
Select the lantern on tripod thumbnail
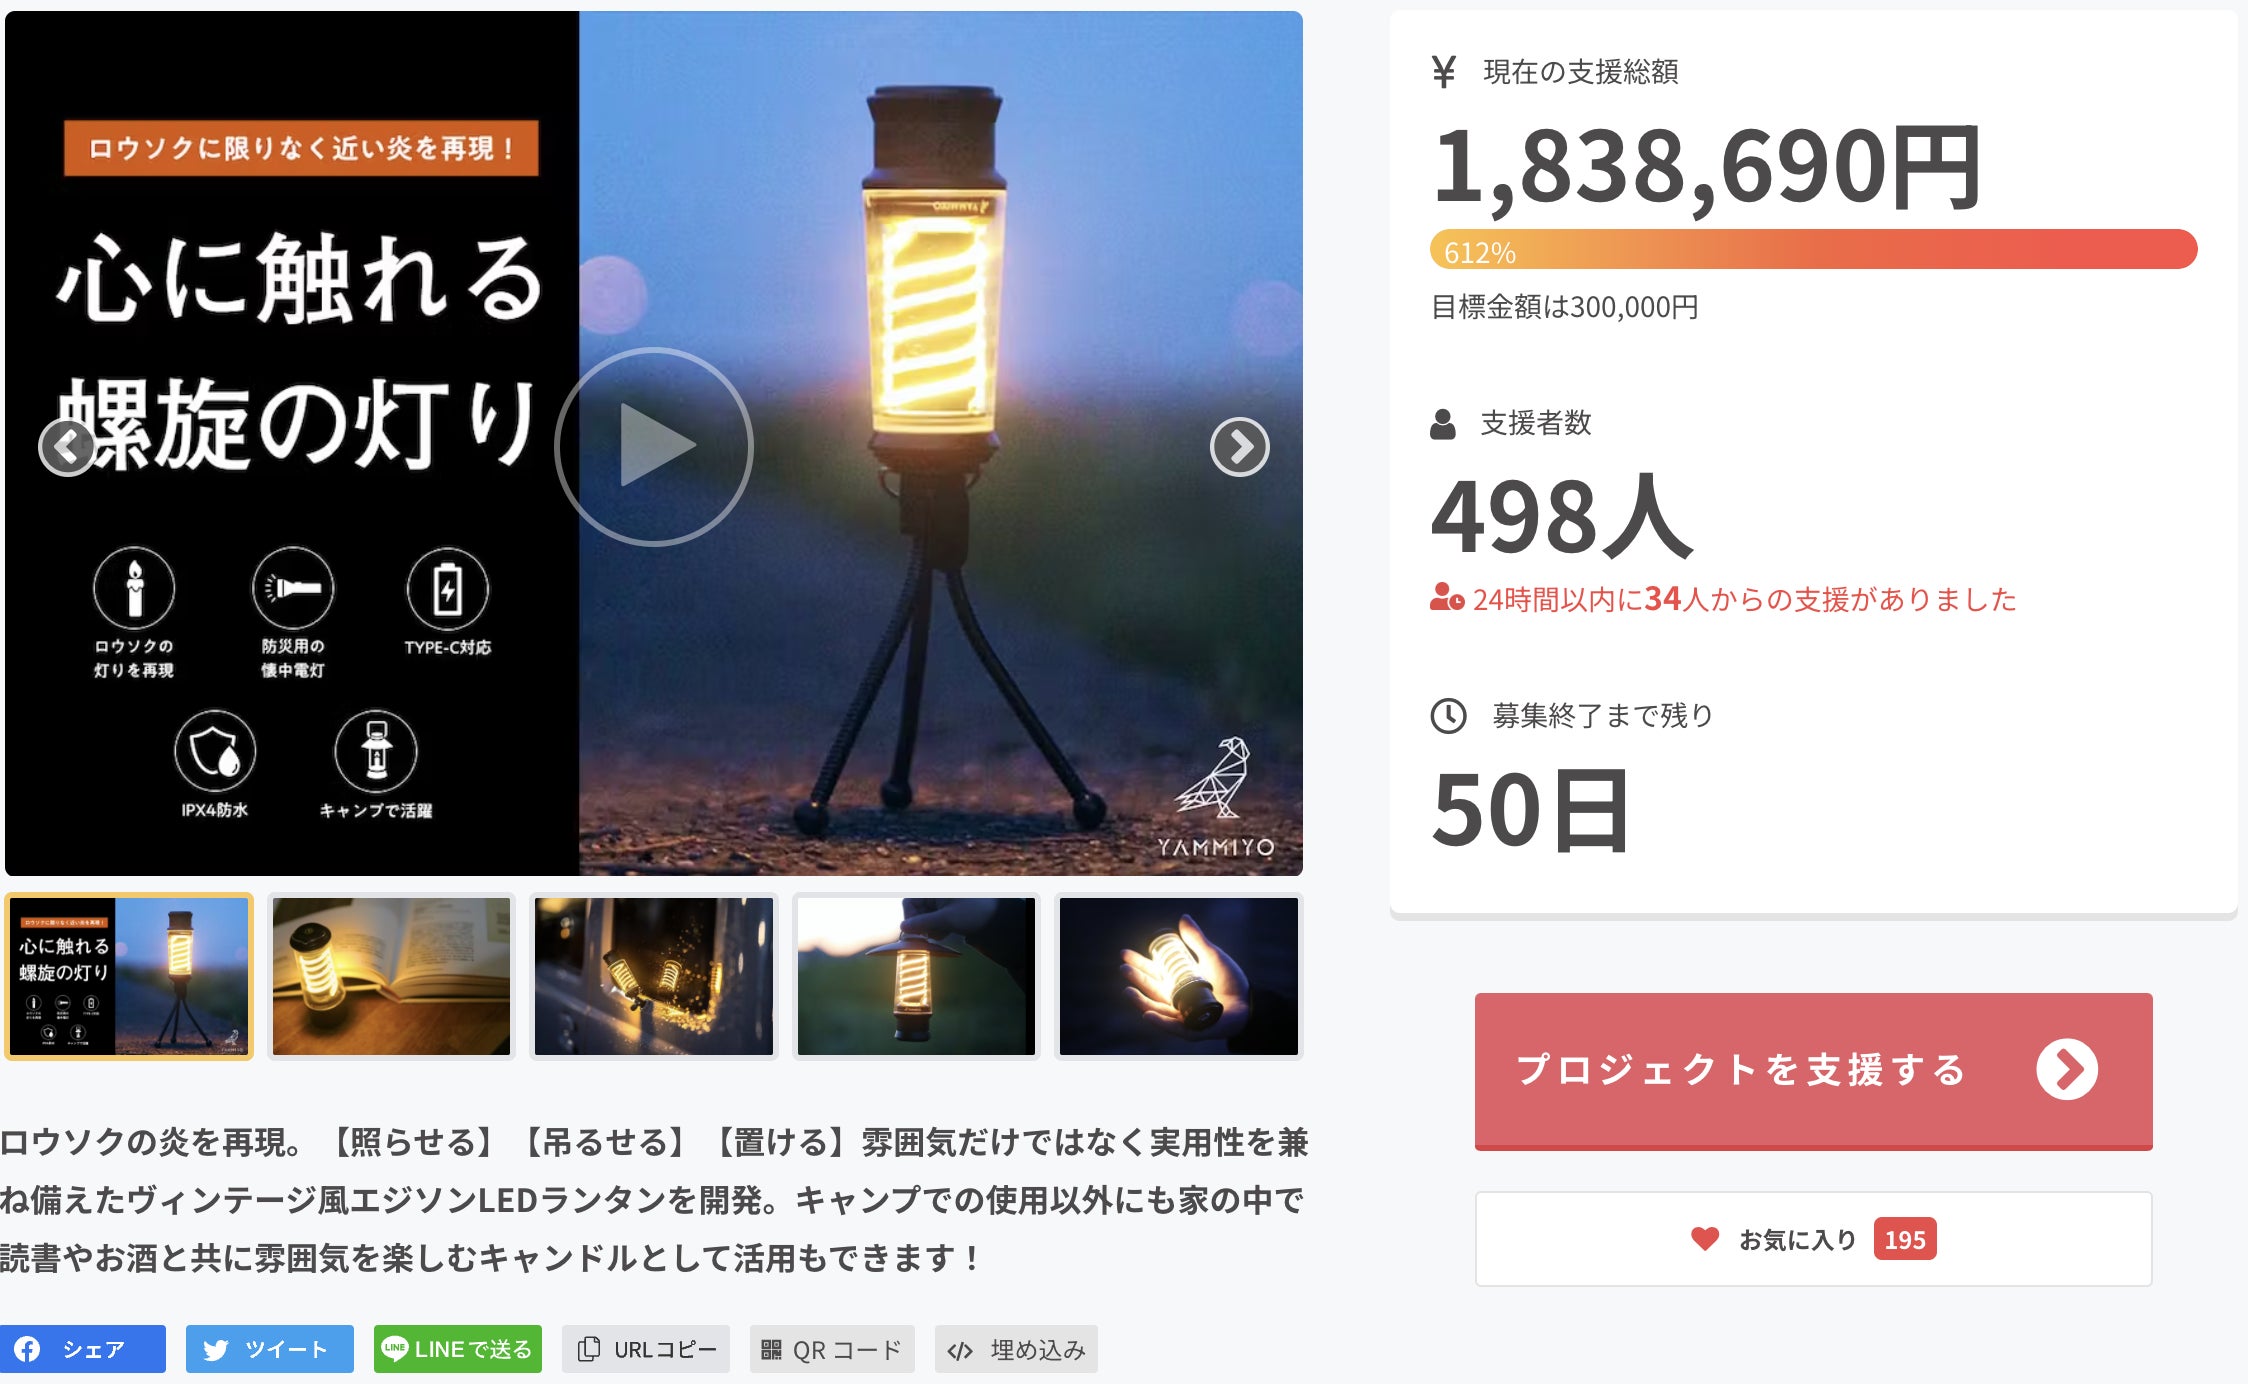(x=129, y=976)
